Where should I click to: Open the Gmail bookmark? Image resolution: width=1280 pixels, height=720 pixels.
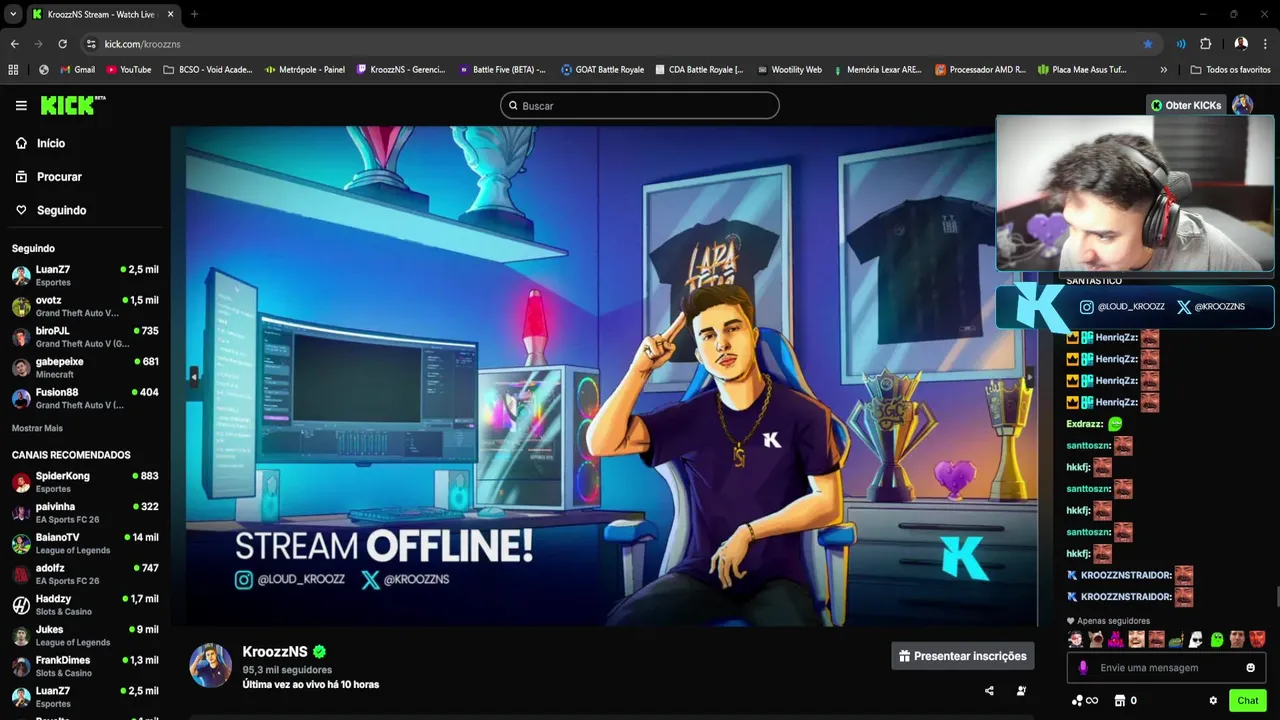[x=77, y=70]
